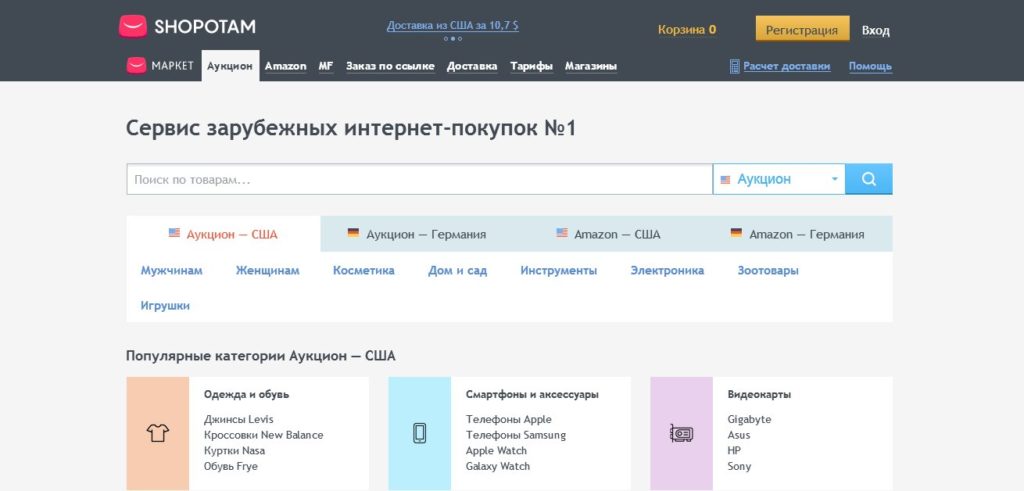Viewport: 1024px width, 491px height.
Task: Switch to Amazon — США tab
Action: point(608,235)
